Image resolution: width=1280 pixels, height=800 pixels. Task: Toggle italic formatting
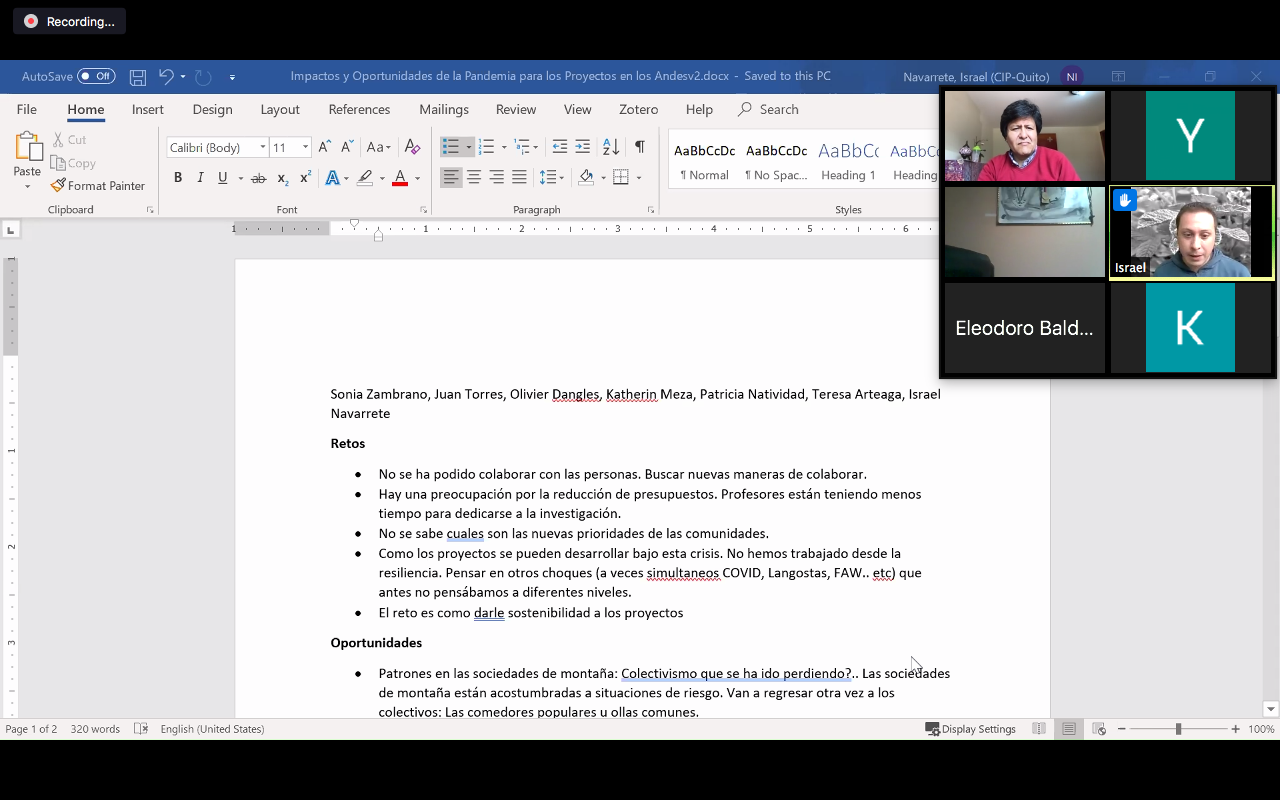point(200,178)
